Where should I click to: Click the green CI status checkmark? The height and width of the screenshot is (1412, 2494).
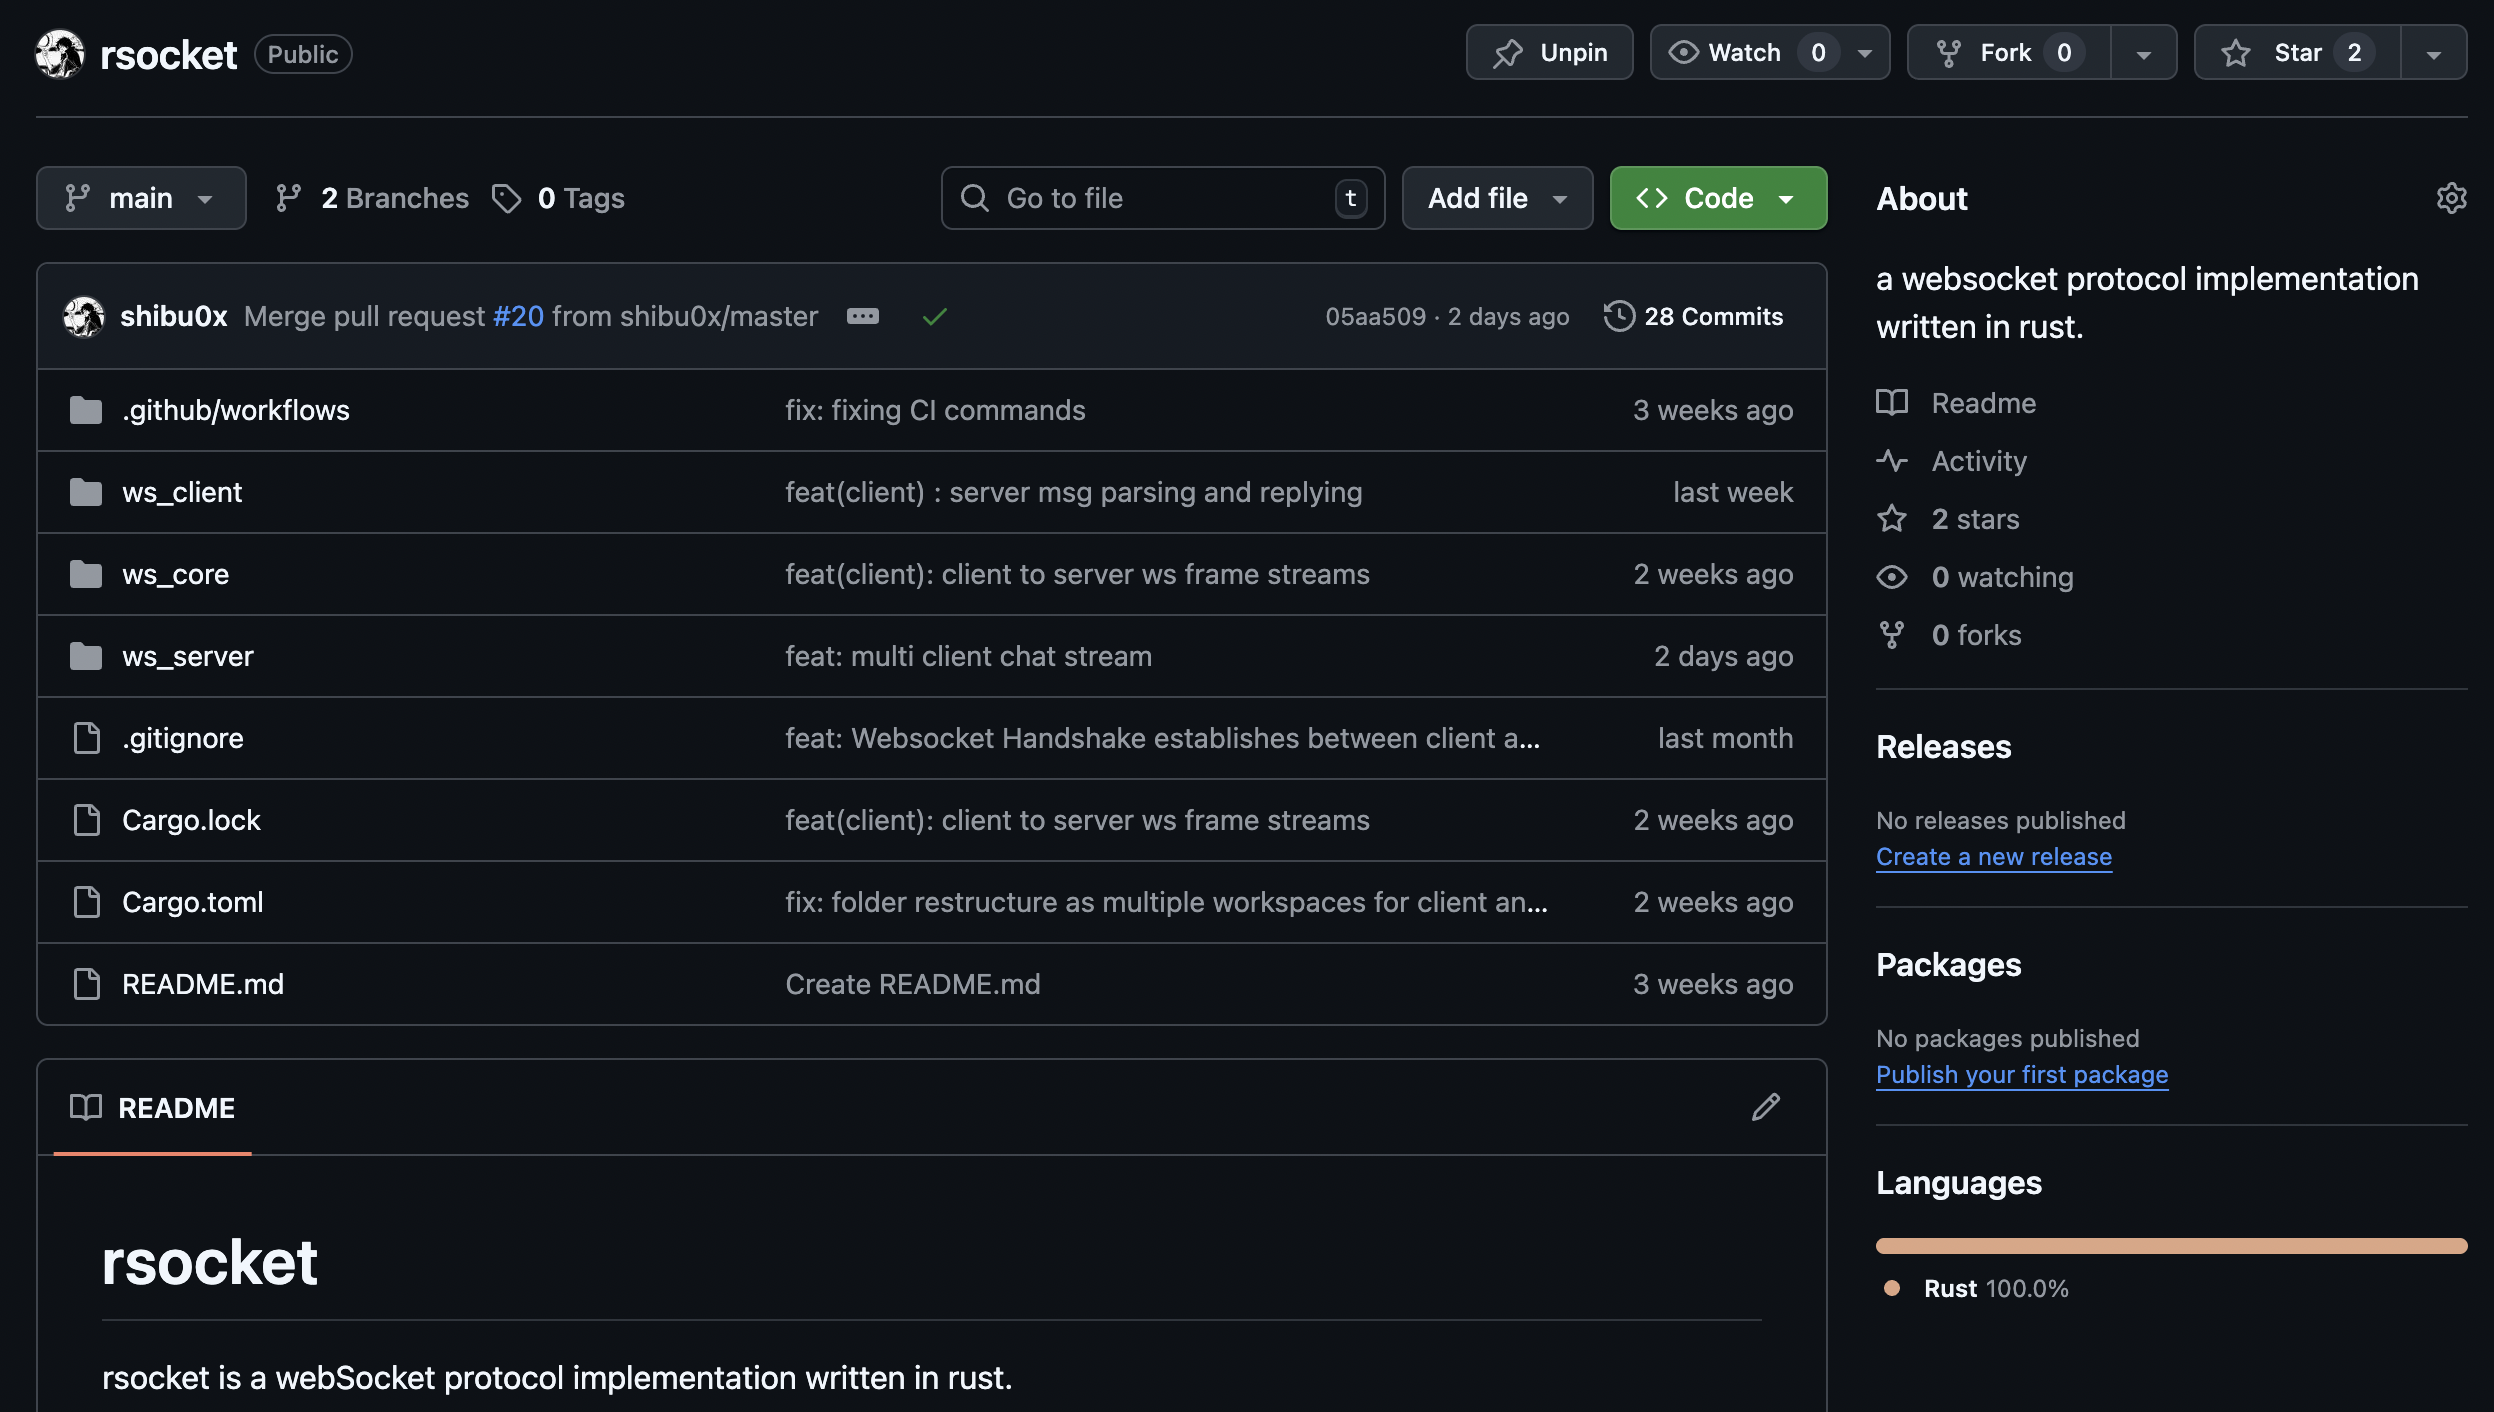click(x=934, y=317)
